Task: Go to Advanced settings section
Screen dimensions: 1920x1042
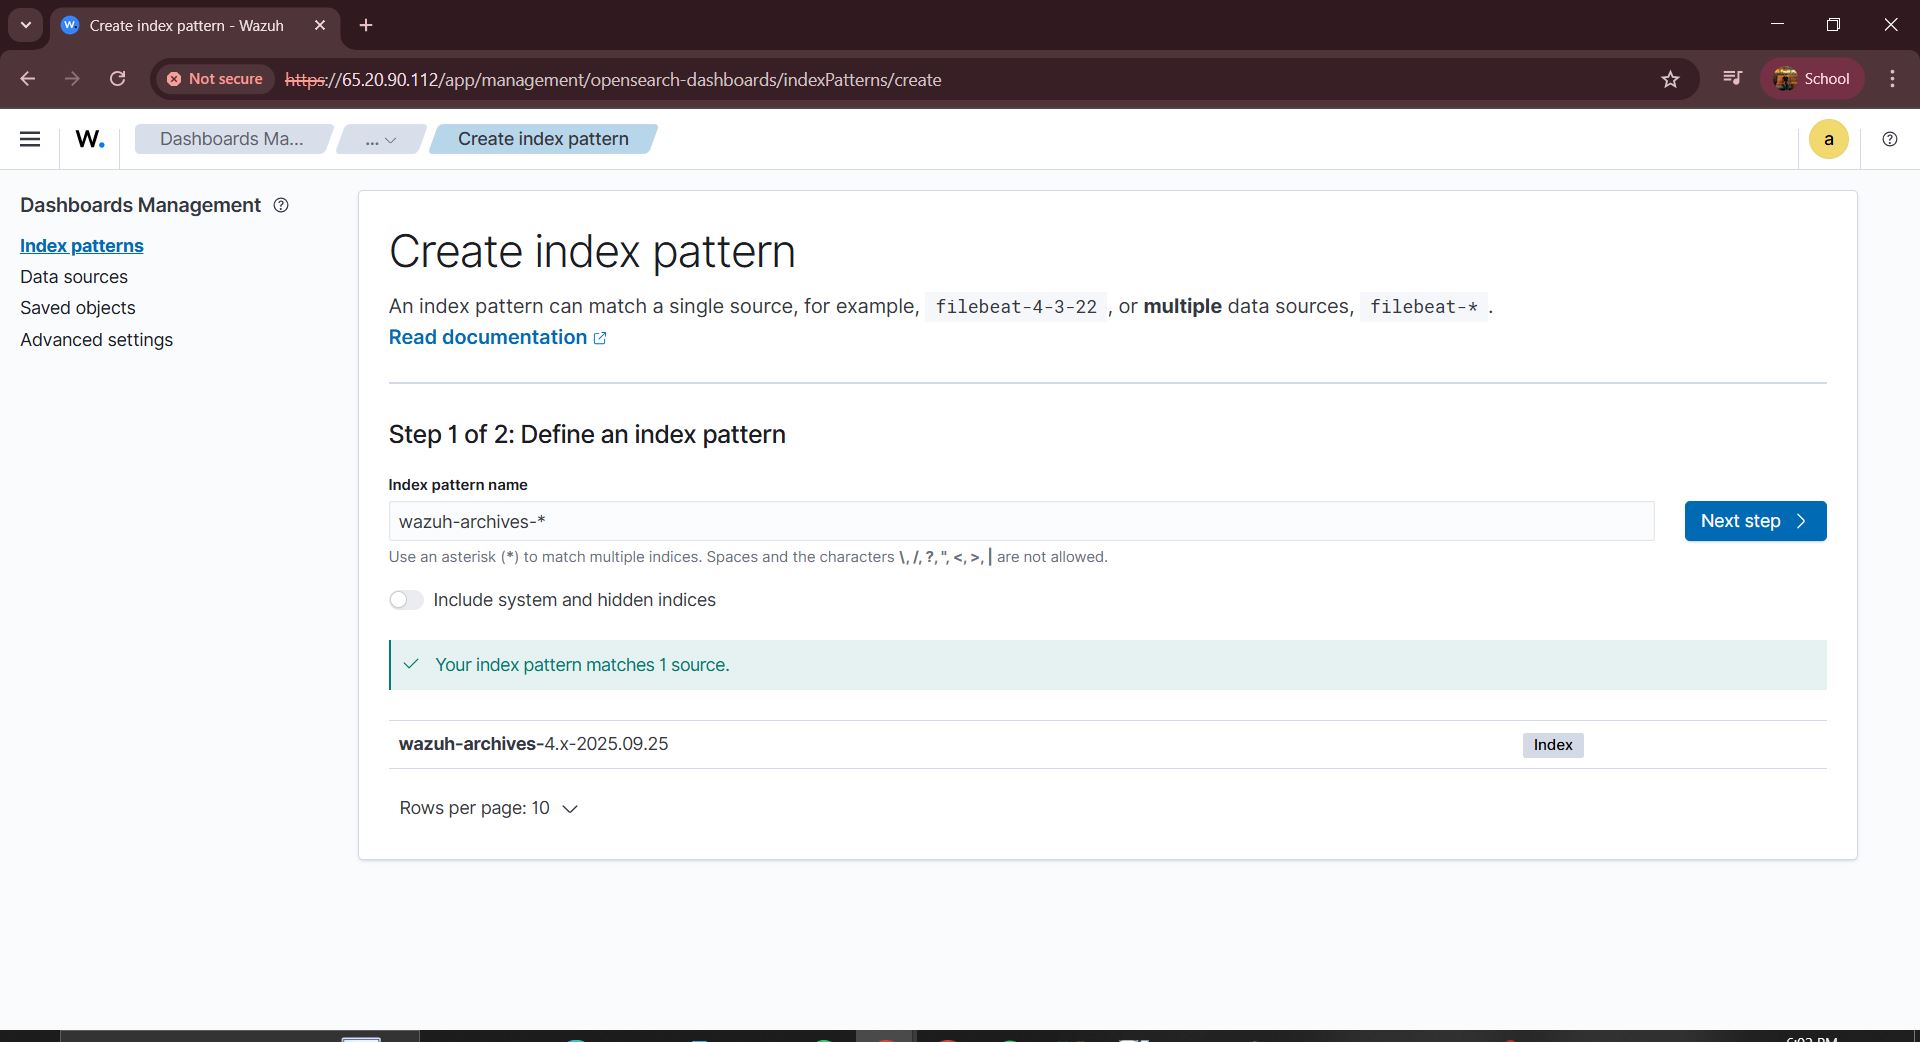Action: (x=96, y=340)
